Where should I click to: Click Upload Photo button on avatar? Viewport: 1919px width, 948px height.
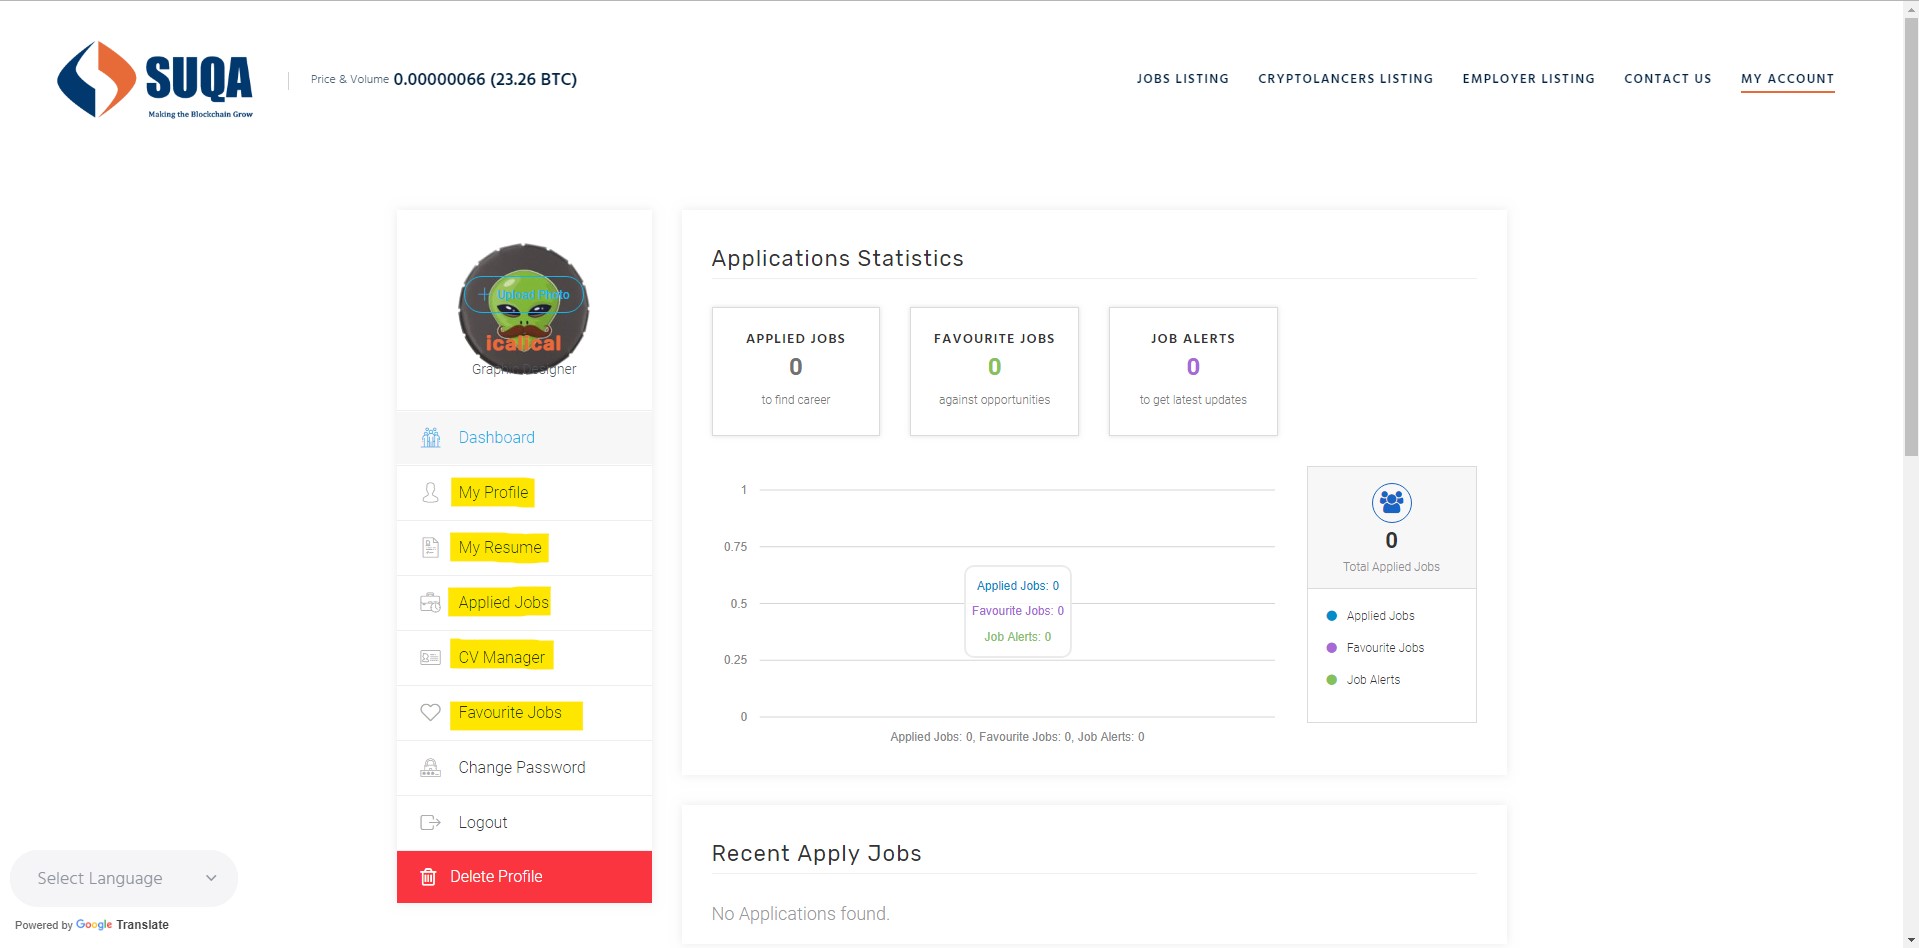(x=524, y=294)
